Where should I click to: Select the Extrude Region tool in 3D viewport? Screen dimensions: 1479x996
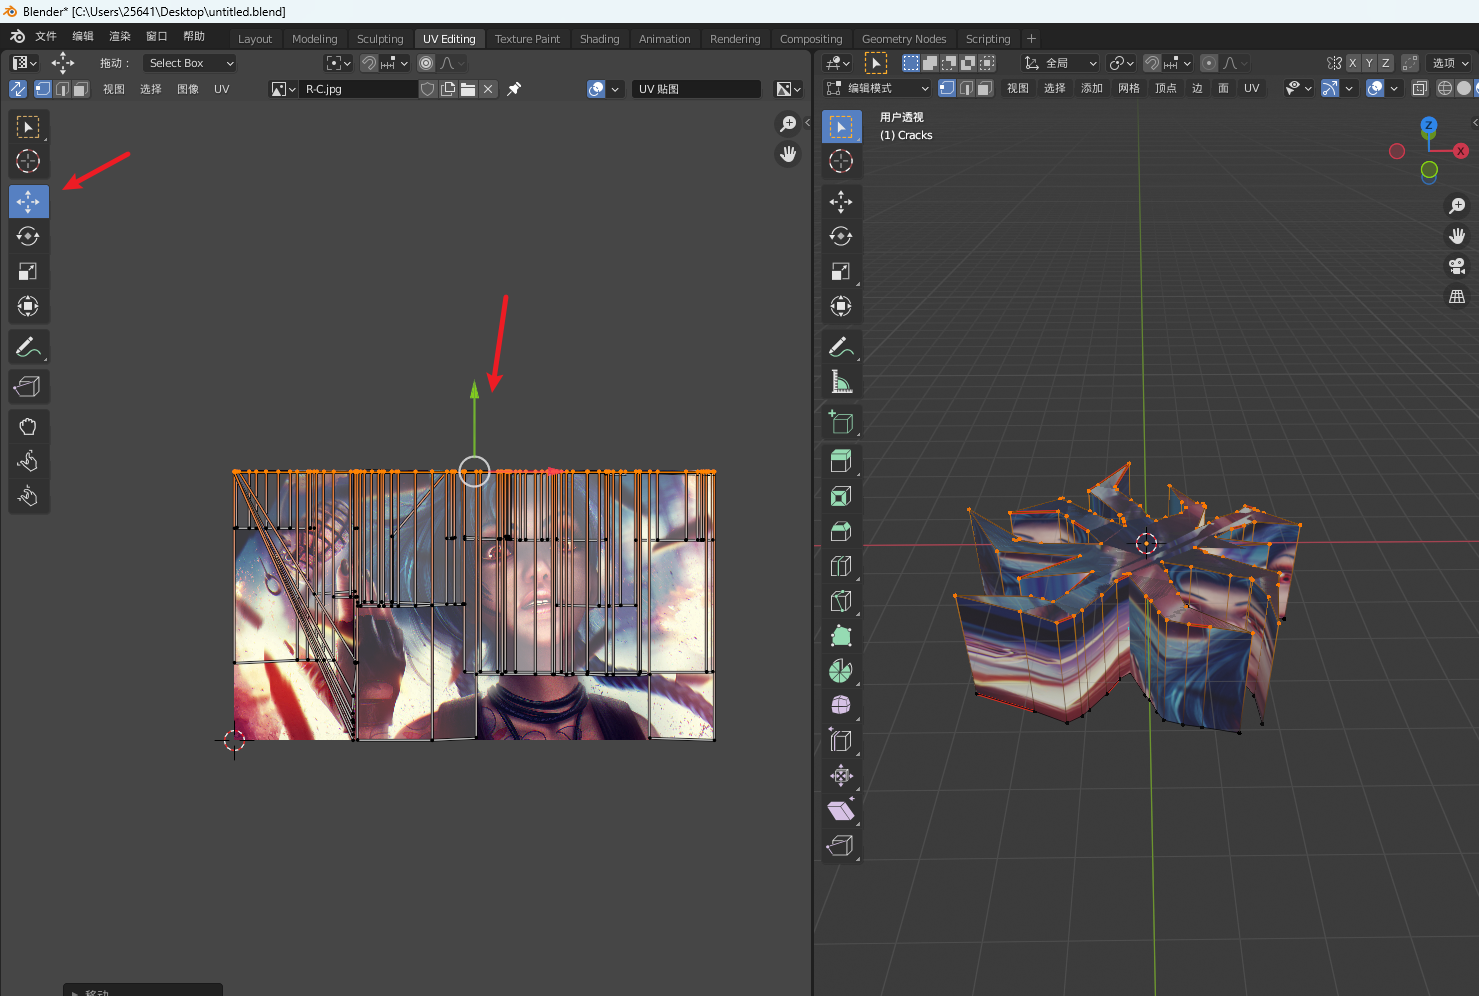[841, 461]
